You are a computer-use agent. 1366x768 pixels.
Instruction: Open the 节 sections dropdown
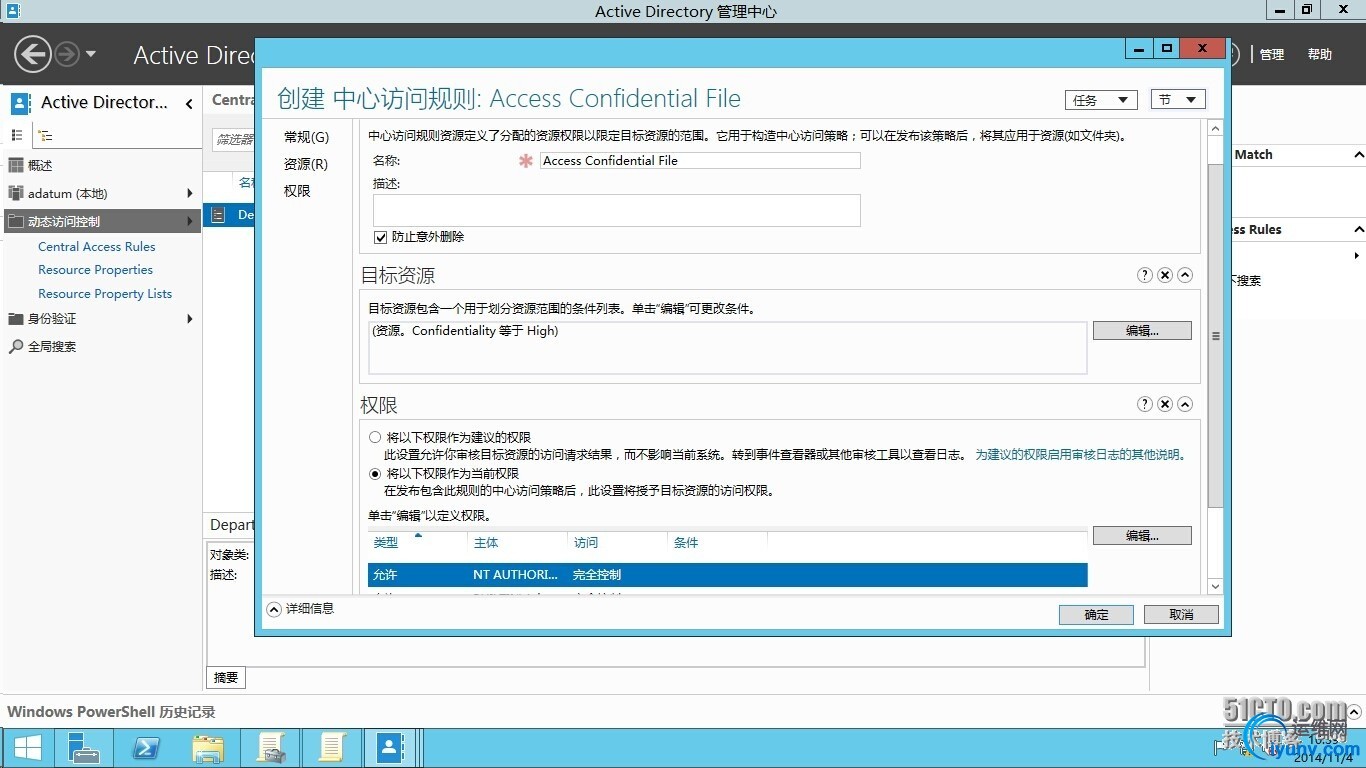[x=1178, y=100]
